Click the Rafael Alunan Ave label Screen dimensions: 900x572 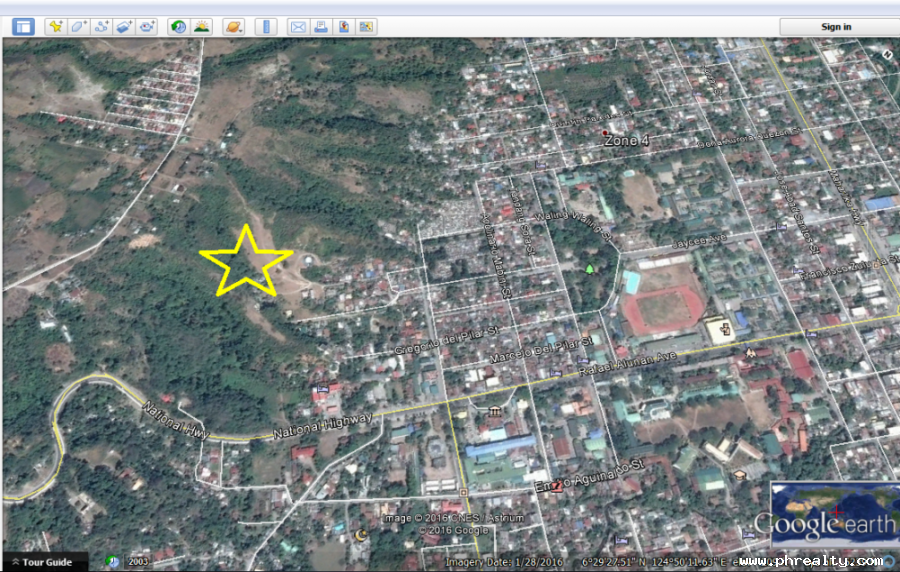627,364
